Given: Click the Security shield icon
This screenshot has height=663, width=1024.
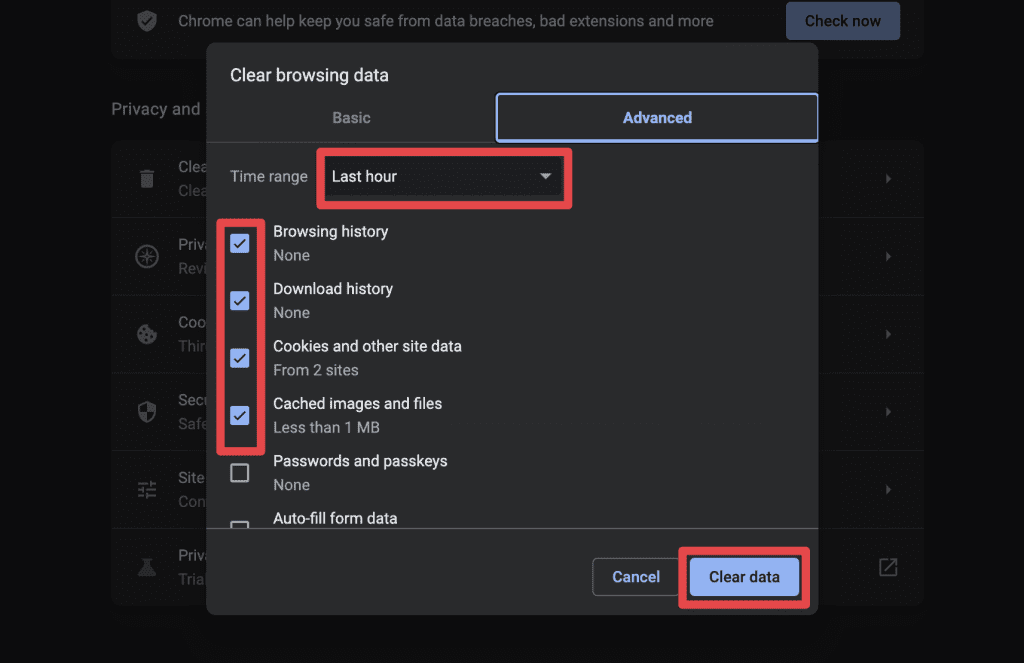Looking at the screenshot, I should click(x=147, y=412).
